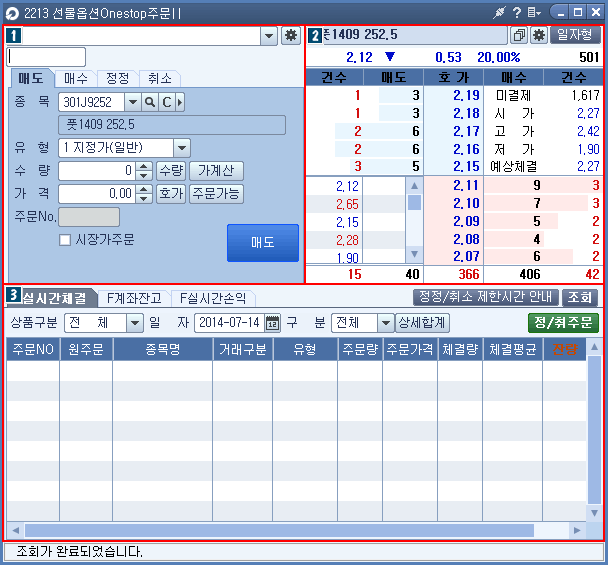Click green 정/취주문 button

563,323
